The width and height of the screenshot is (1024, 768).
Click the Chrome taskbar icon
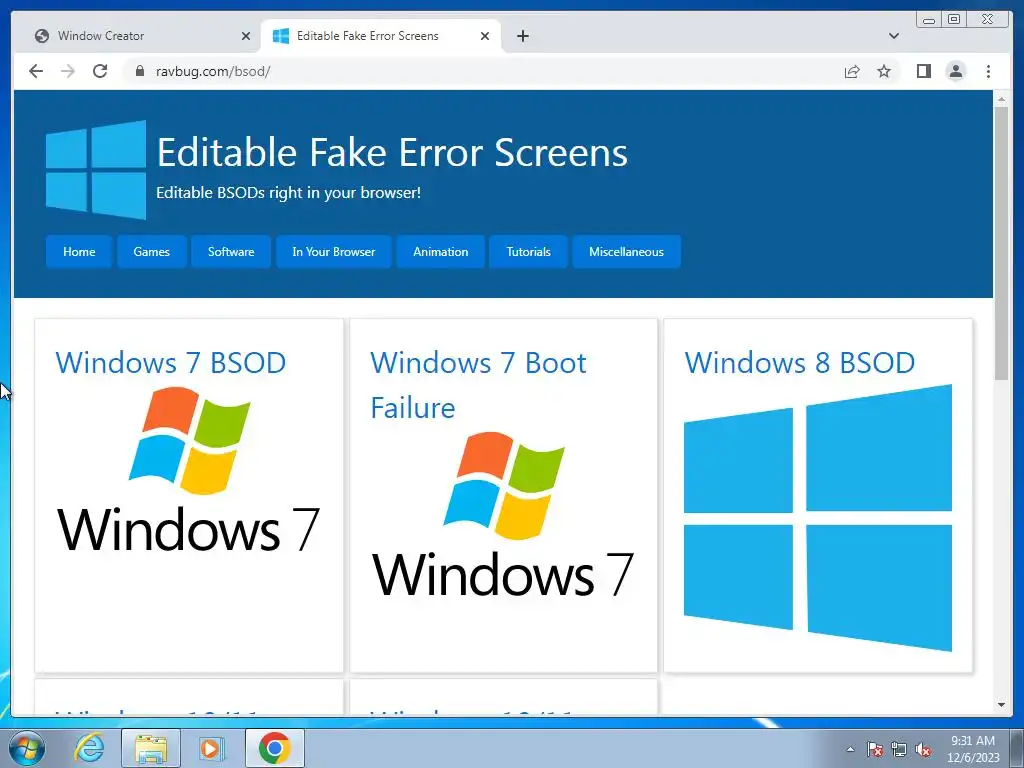pyautogui.click(x=274, y=748)
